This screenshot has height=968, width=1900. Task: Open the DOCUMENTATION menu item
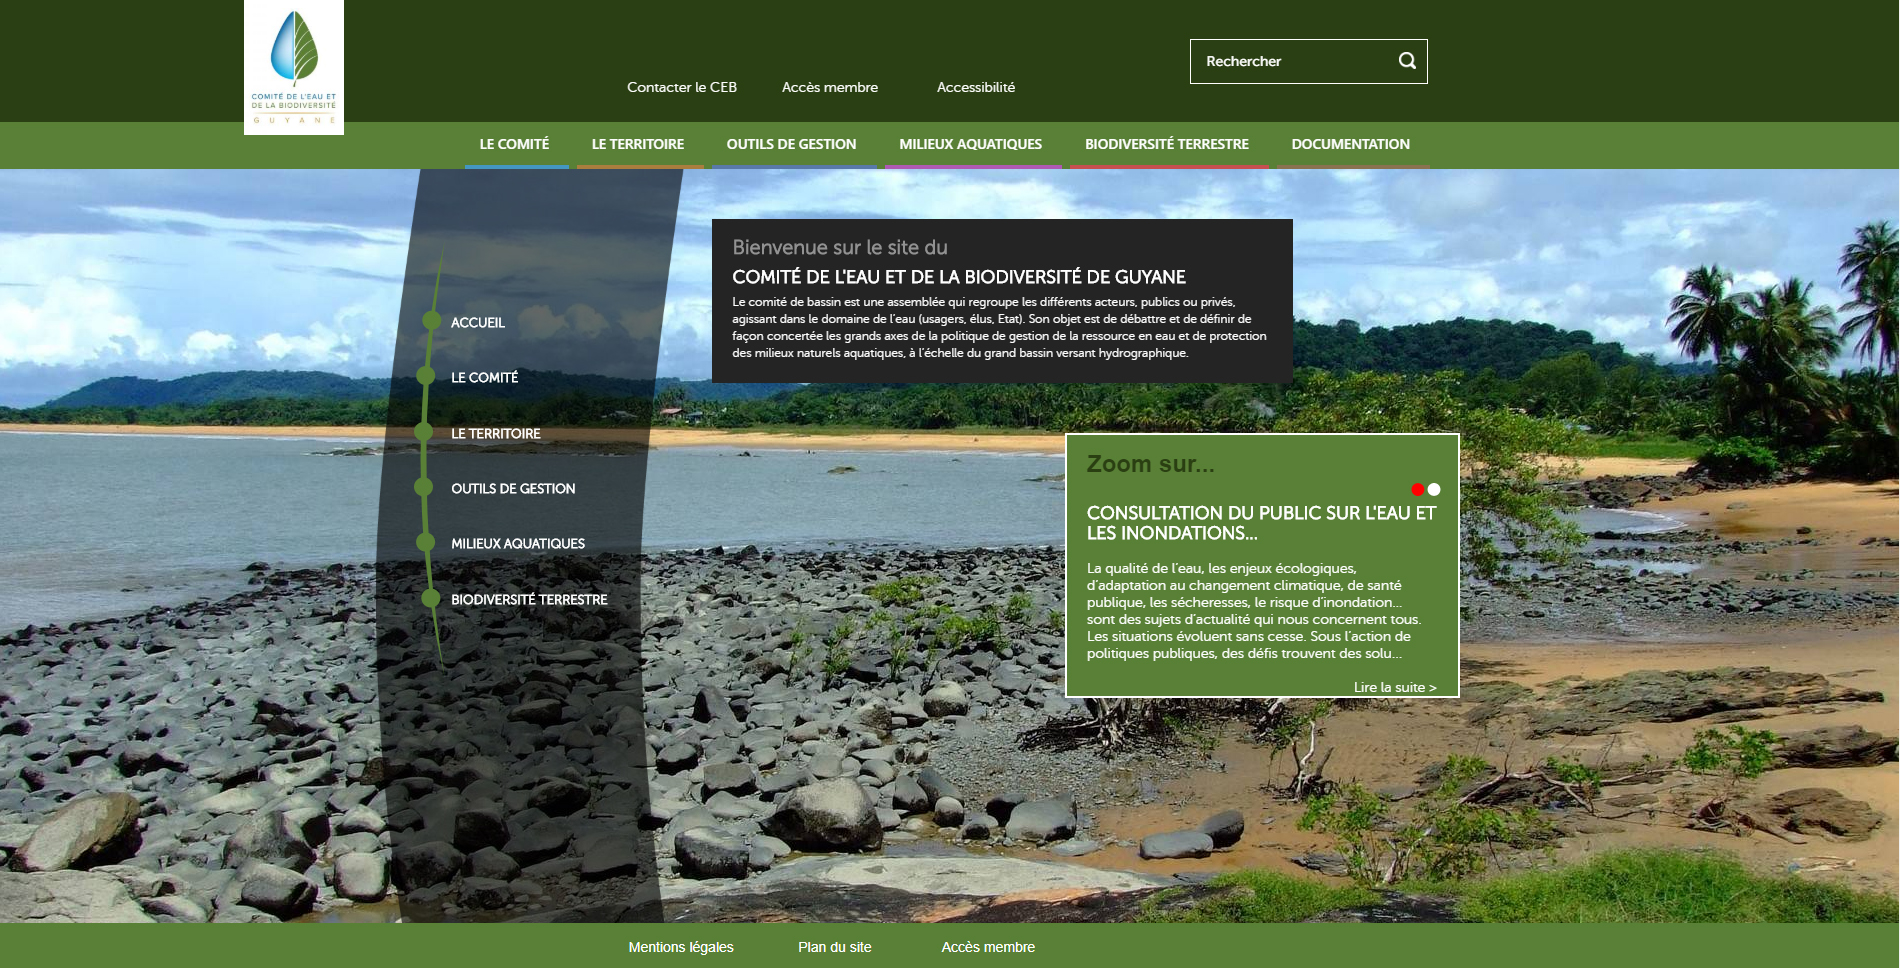click(x=1350, y=144)
